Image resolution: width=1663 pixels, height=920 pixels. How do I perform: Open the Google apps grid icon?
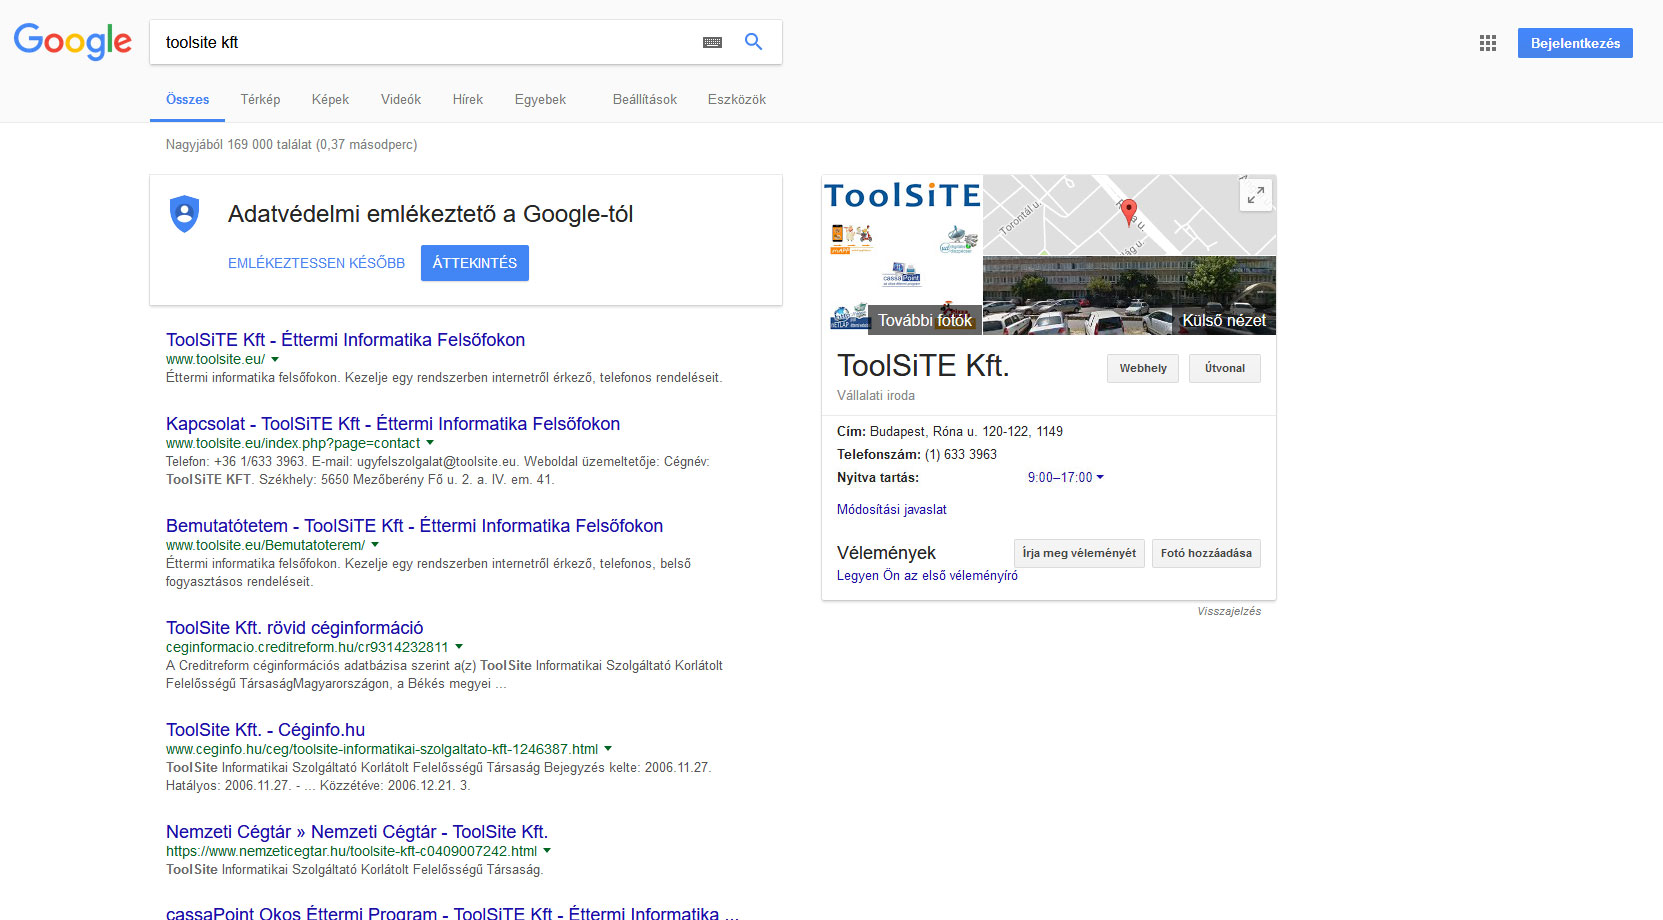coord(1488,43)
